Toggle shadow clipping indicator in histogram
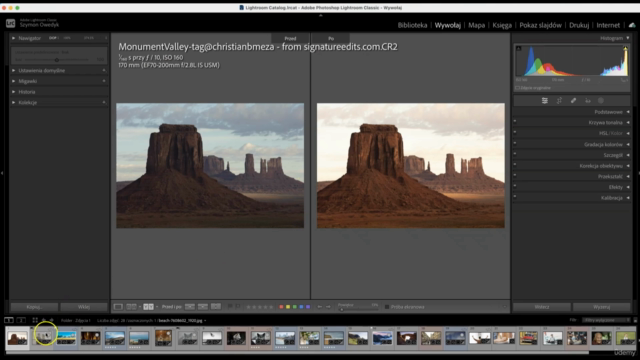Screen dimensions: 640x360 click(518, 48)
